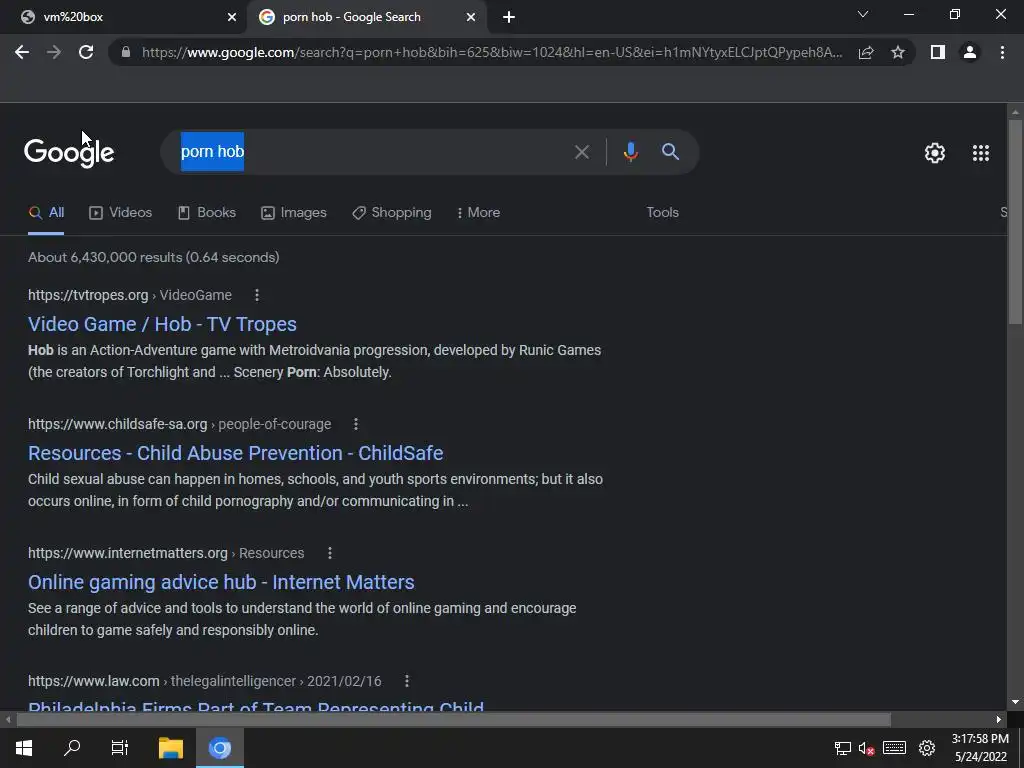Viewport: 1024px width, 768px height.
Task: Switch to the All results tab
Action: pyautogui.click(x=46, y=213)
